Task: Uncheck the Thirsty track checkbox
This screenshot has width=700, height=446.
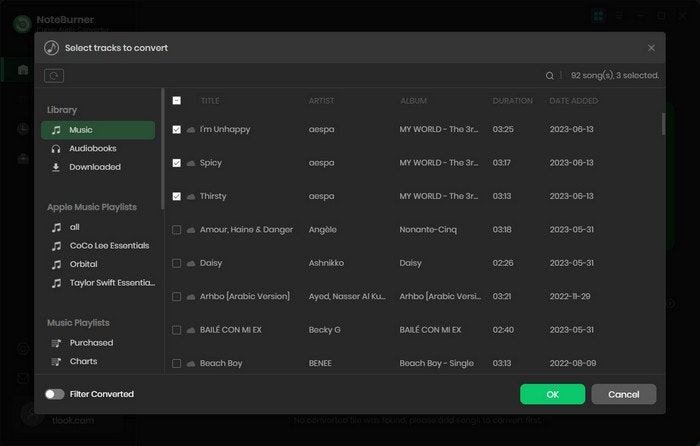Action: click(177, 196)
